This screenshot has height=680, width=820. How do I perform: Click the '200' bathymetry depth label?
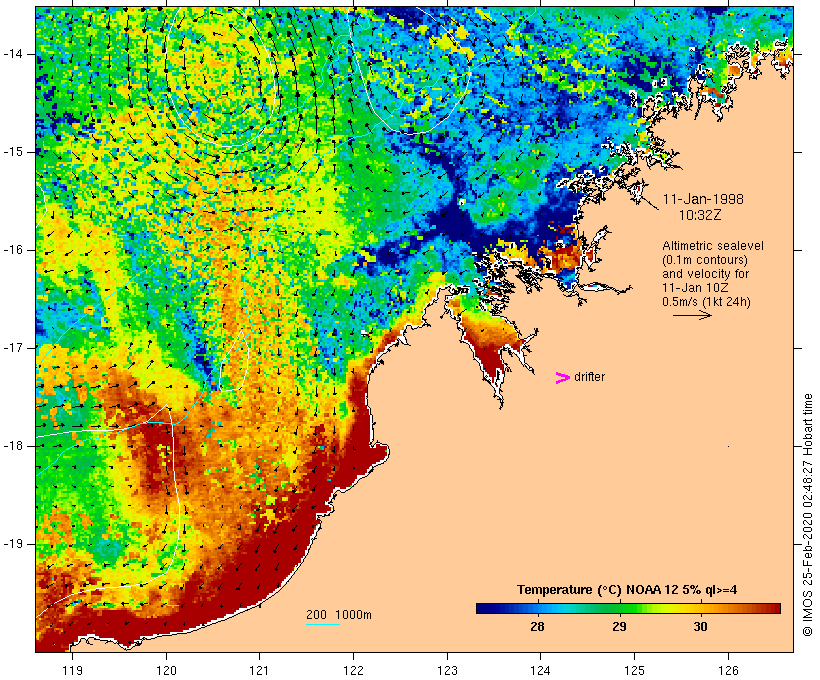[x=316, y=615]
